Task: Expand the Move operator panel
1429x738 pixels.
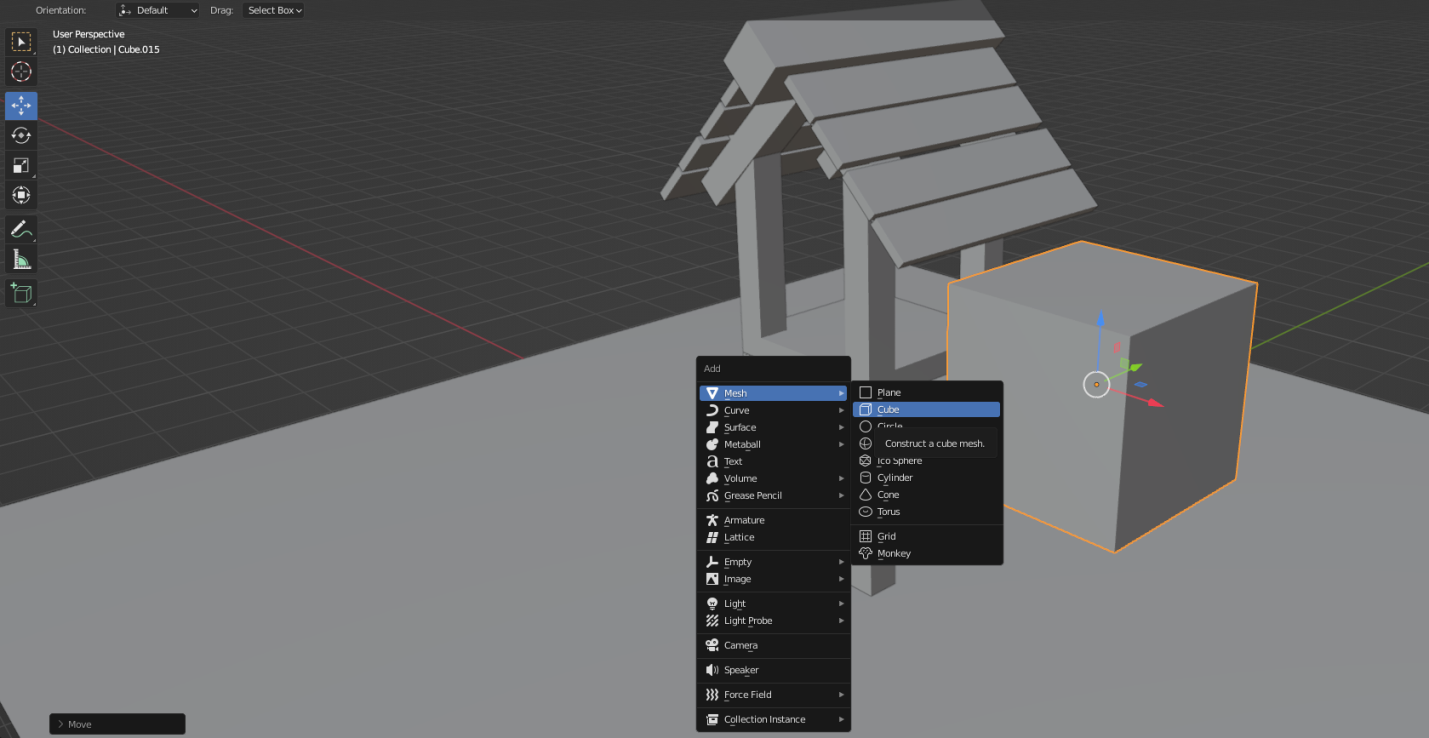Action: [117, 724]
